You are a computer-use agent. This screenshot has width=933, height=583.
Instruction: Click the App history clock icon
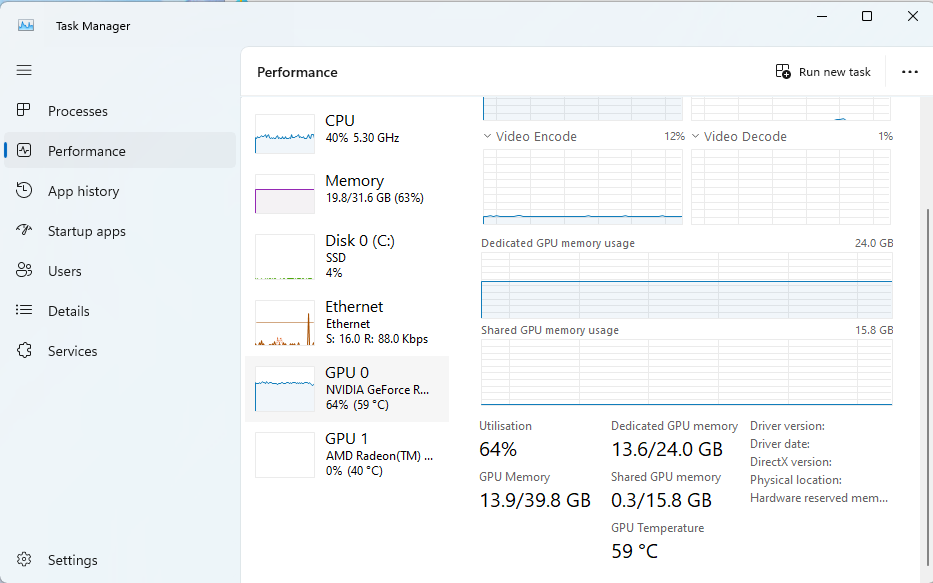pyautogui.click(x=24, y=190)
